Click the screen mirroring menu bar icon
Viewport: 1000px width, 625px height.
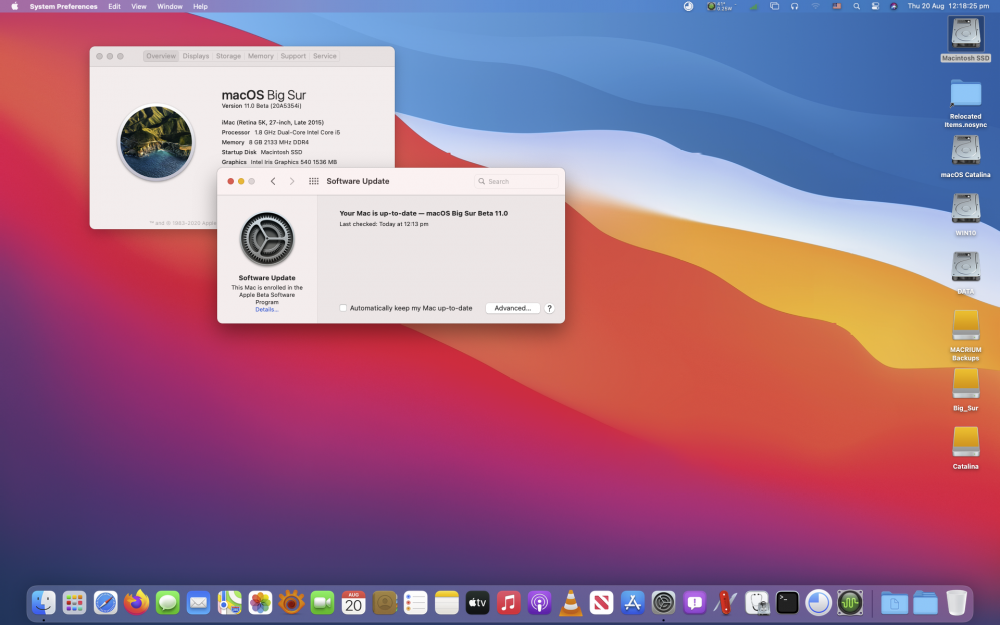click(x=774, y=6)
